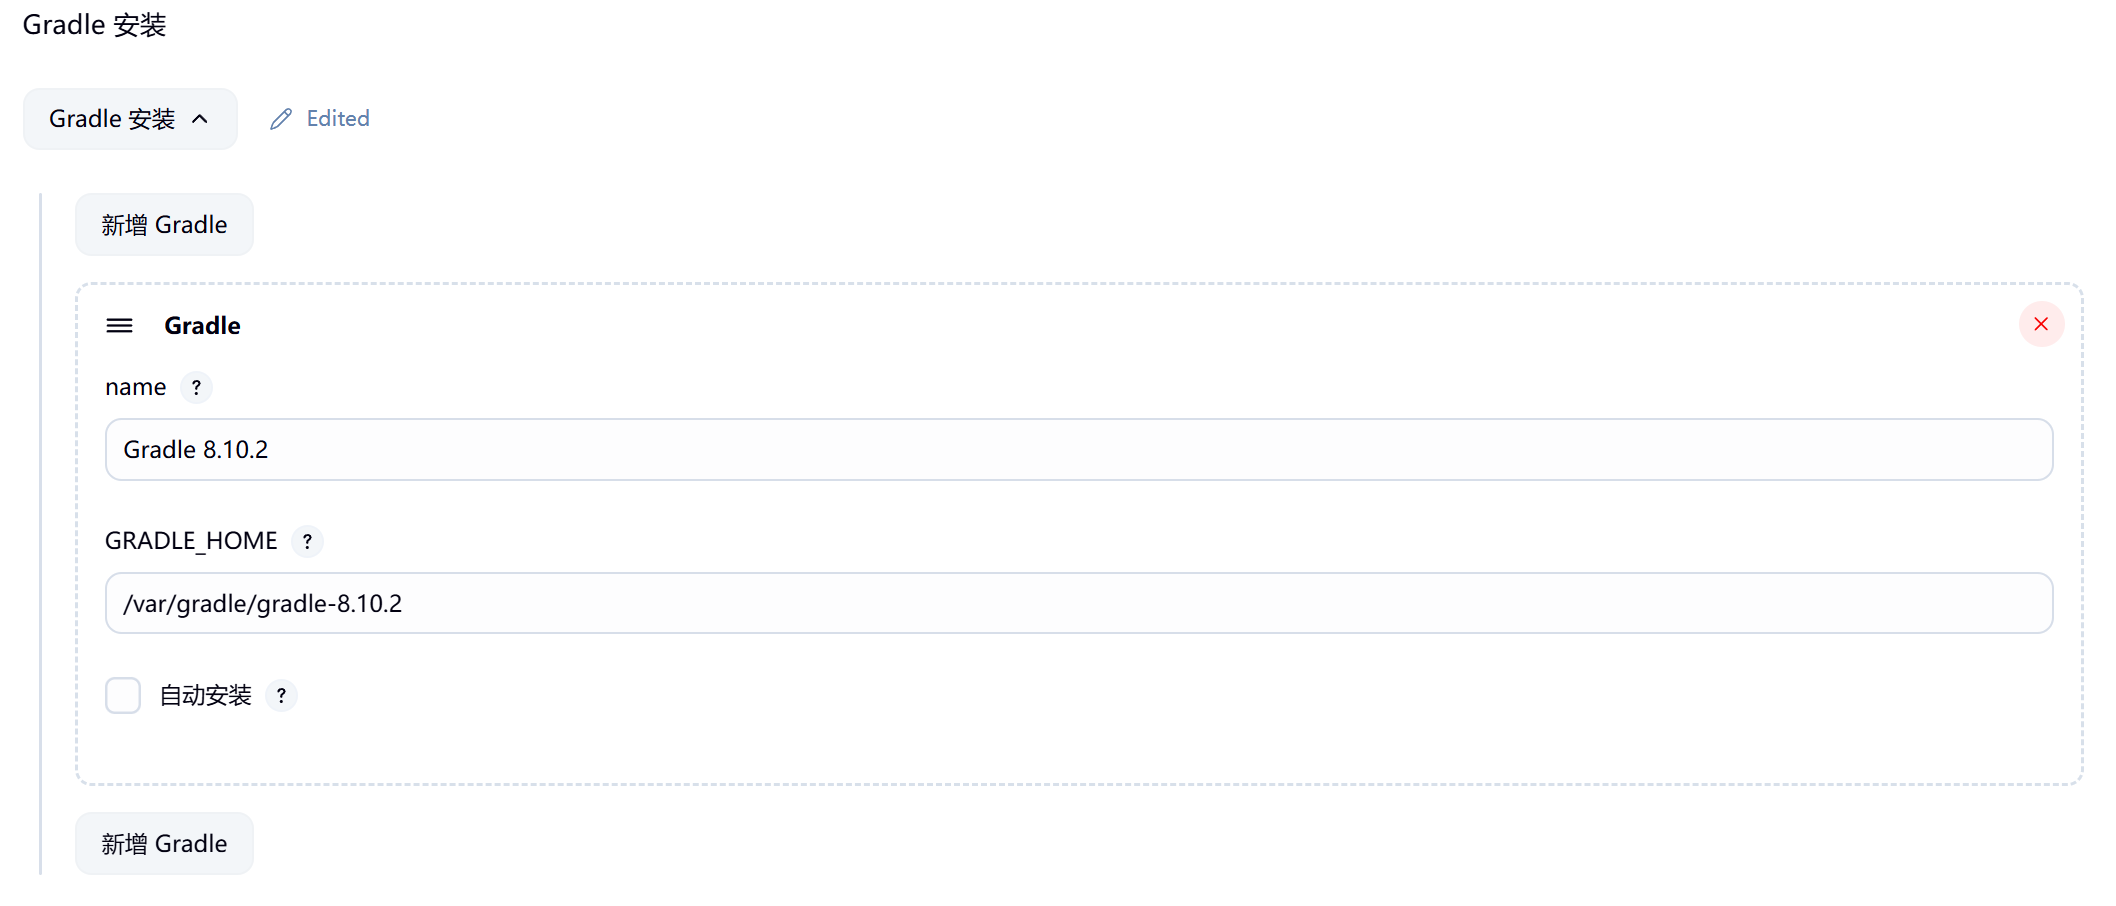Image resolution: width=2116 pixels, height=906 pixels.
Task: Click the name input with Gradle 8.10.2
Action: [1078, 450]
